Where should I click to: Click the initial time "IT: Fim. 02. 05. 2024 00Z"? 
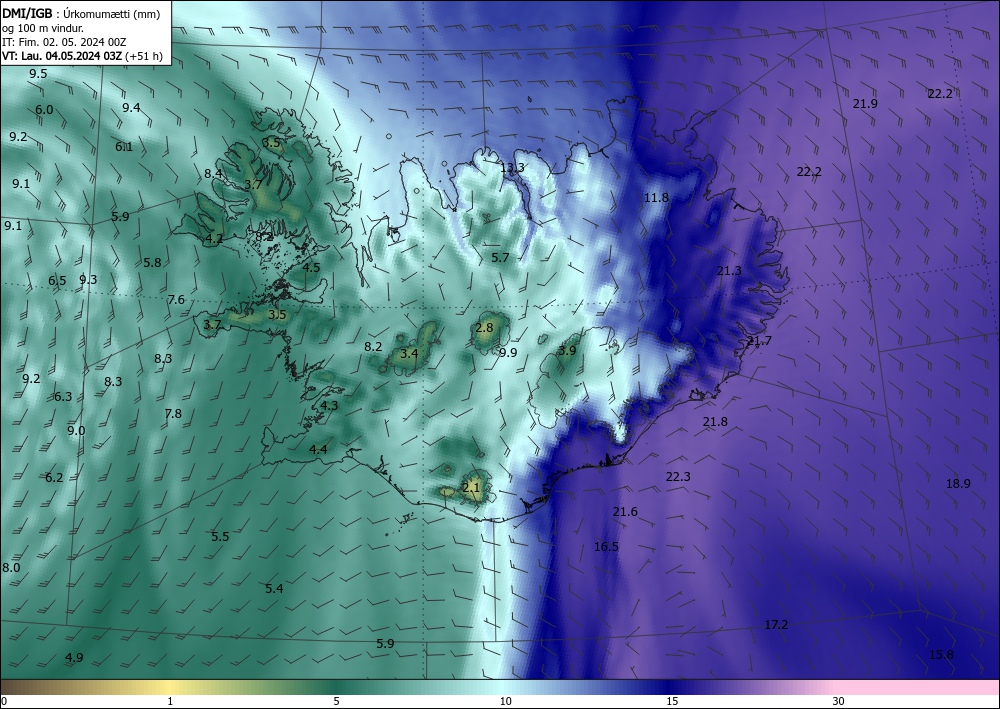point(64,42)
